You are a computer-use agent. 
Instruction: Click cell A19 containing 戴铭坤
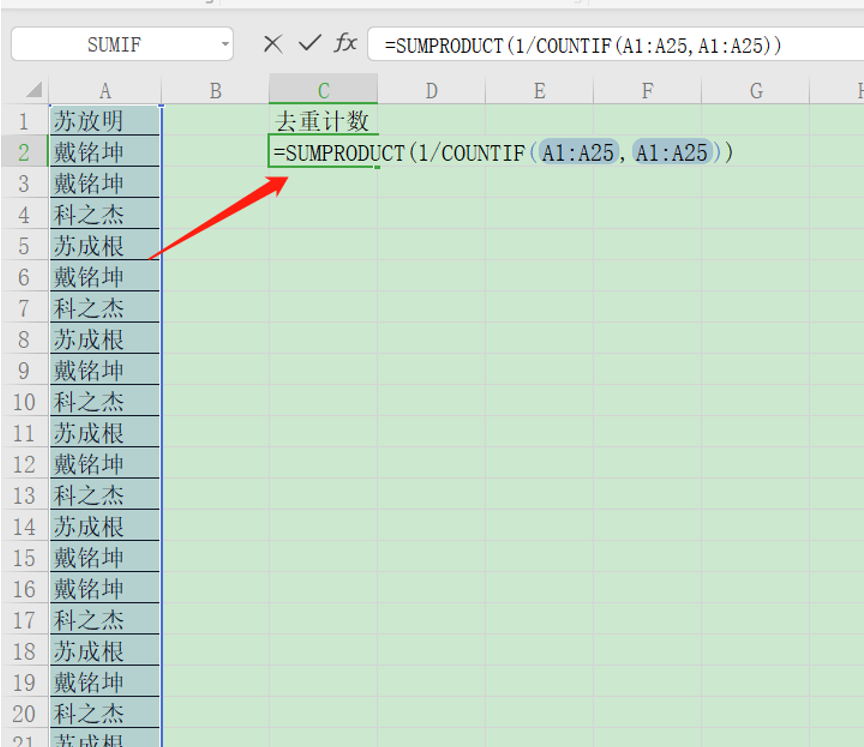105,681
